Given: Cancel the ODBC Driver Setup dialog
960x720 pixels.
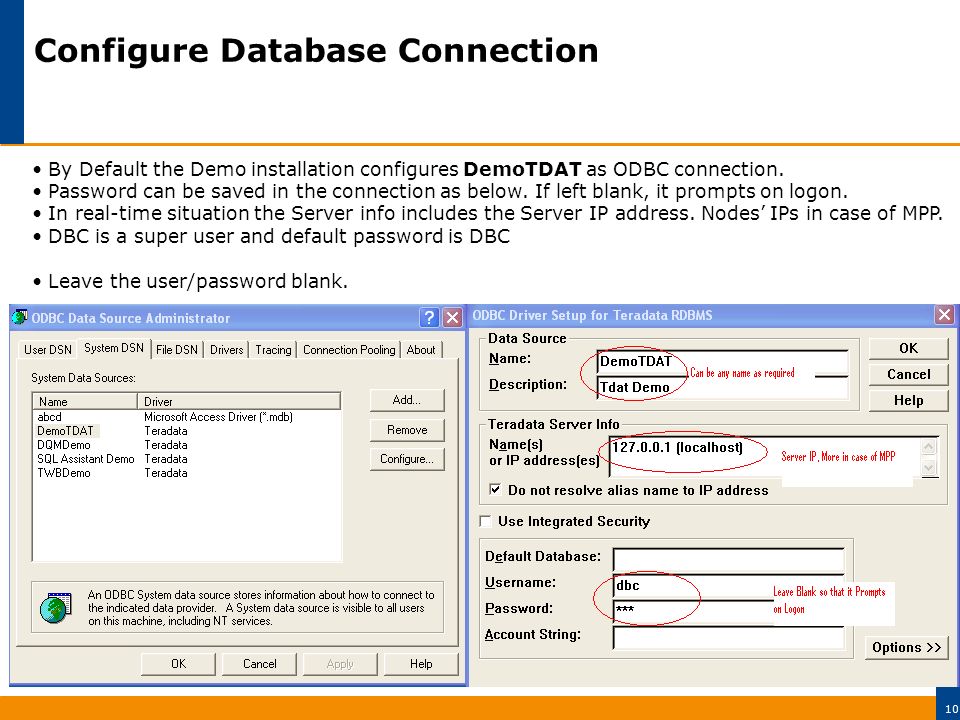Looking at the screenshot, I should [x=909, y=374].
